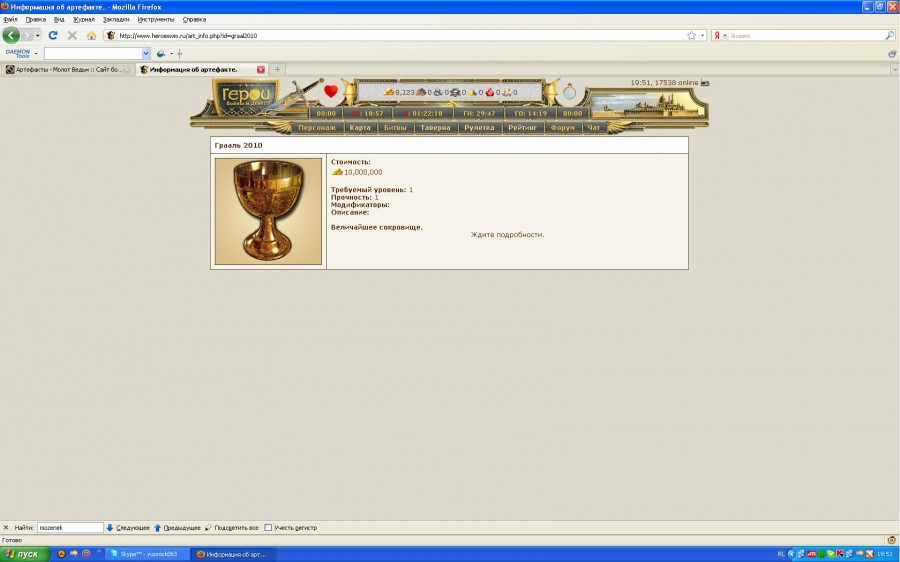900x562 pixels.
Task: Switch to Skype in the taskbar
Action: tap(147, 554)
